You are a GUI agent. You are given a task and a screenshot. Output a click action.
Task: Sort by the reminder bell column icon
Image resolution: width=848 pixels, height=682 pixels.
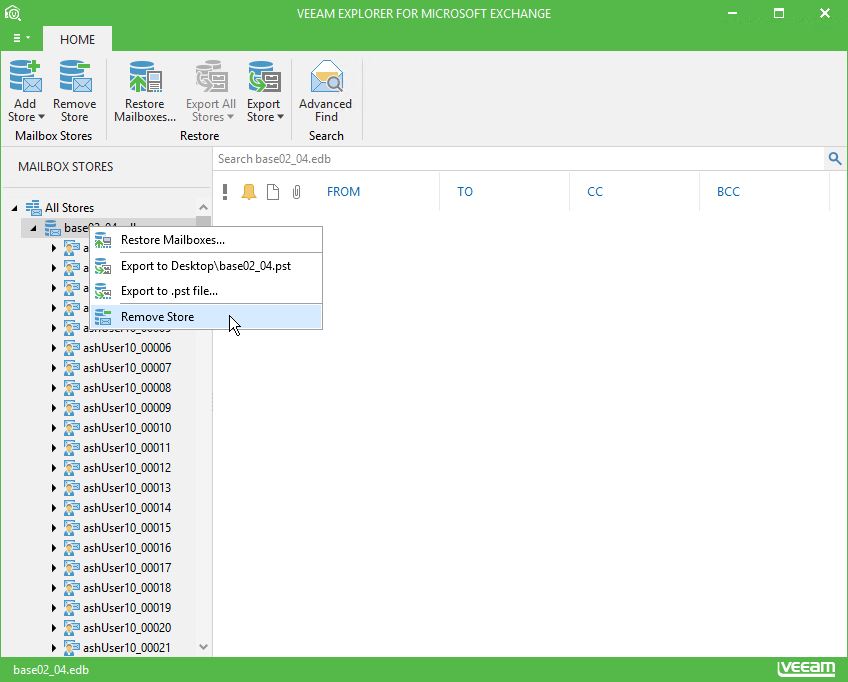tap(249, 191)
